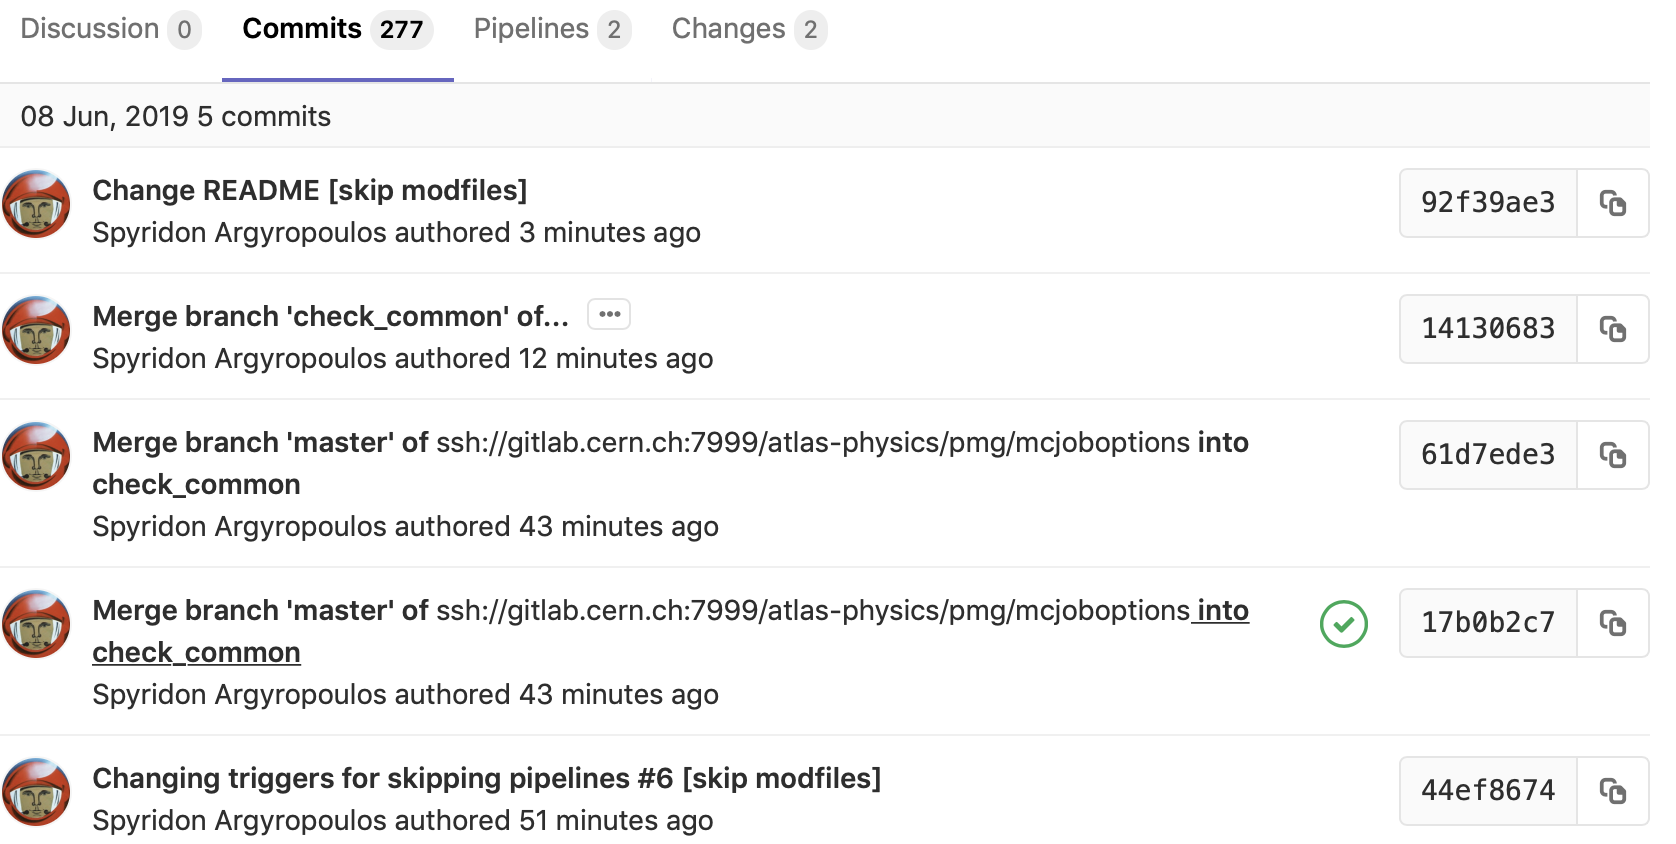Copy commit SHA 44ef8674
Image resolution: width=1676 pixels, height=844 pixels.
tap(1612, 791)
